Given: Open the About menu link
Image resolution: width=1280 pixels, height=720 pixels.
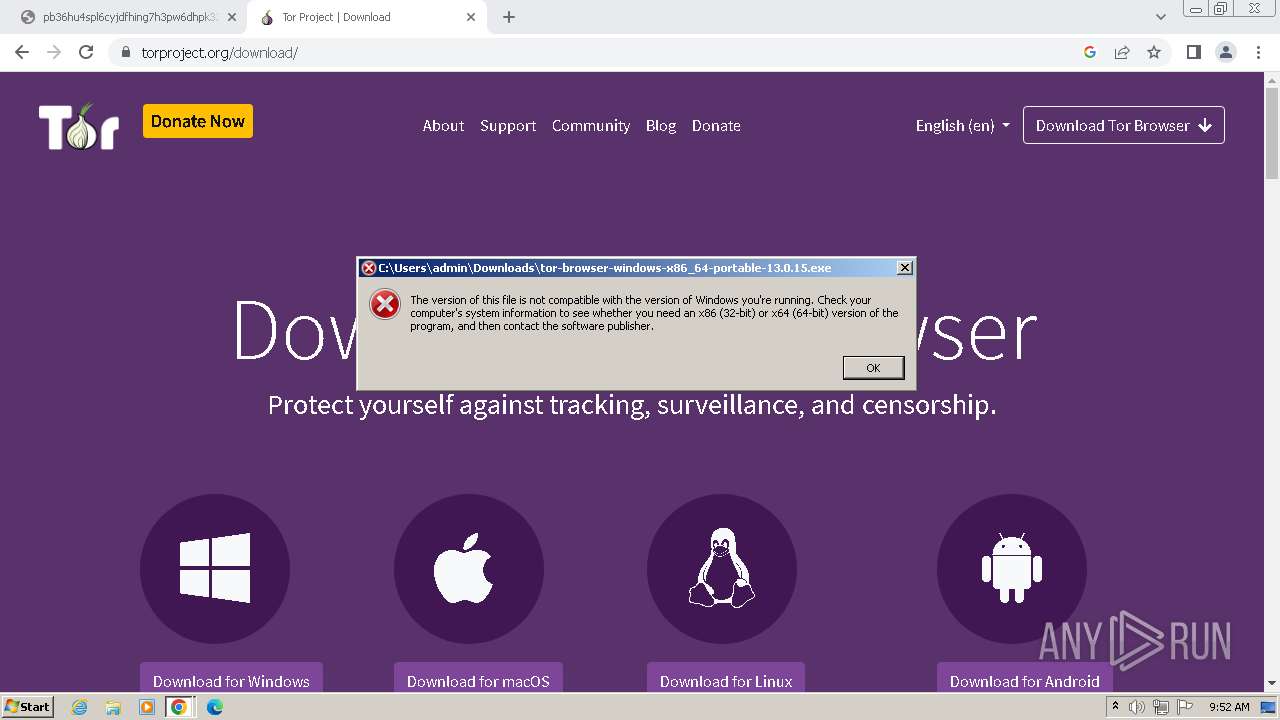Looking at the screenshot, I should (443, 126).
